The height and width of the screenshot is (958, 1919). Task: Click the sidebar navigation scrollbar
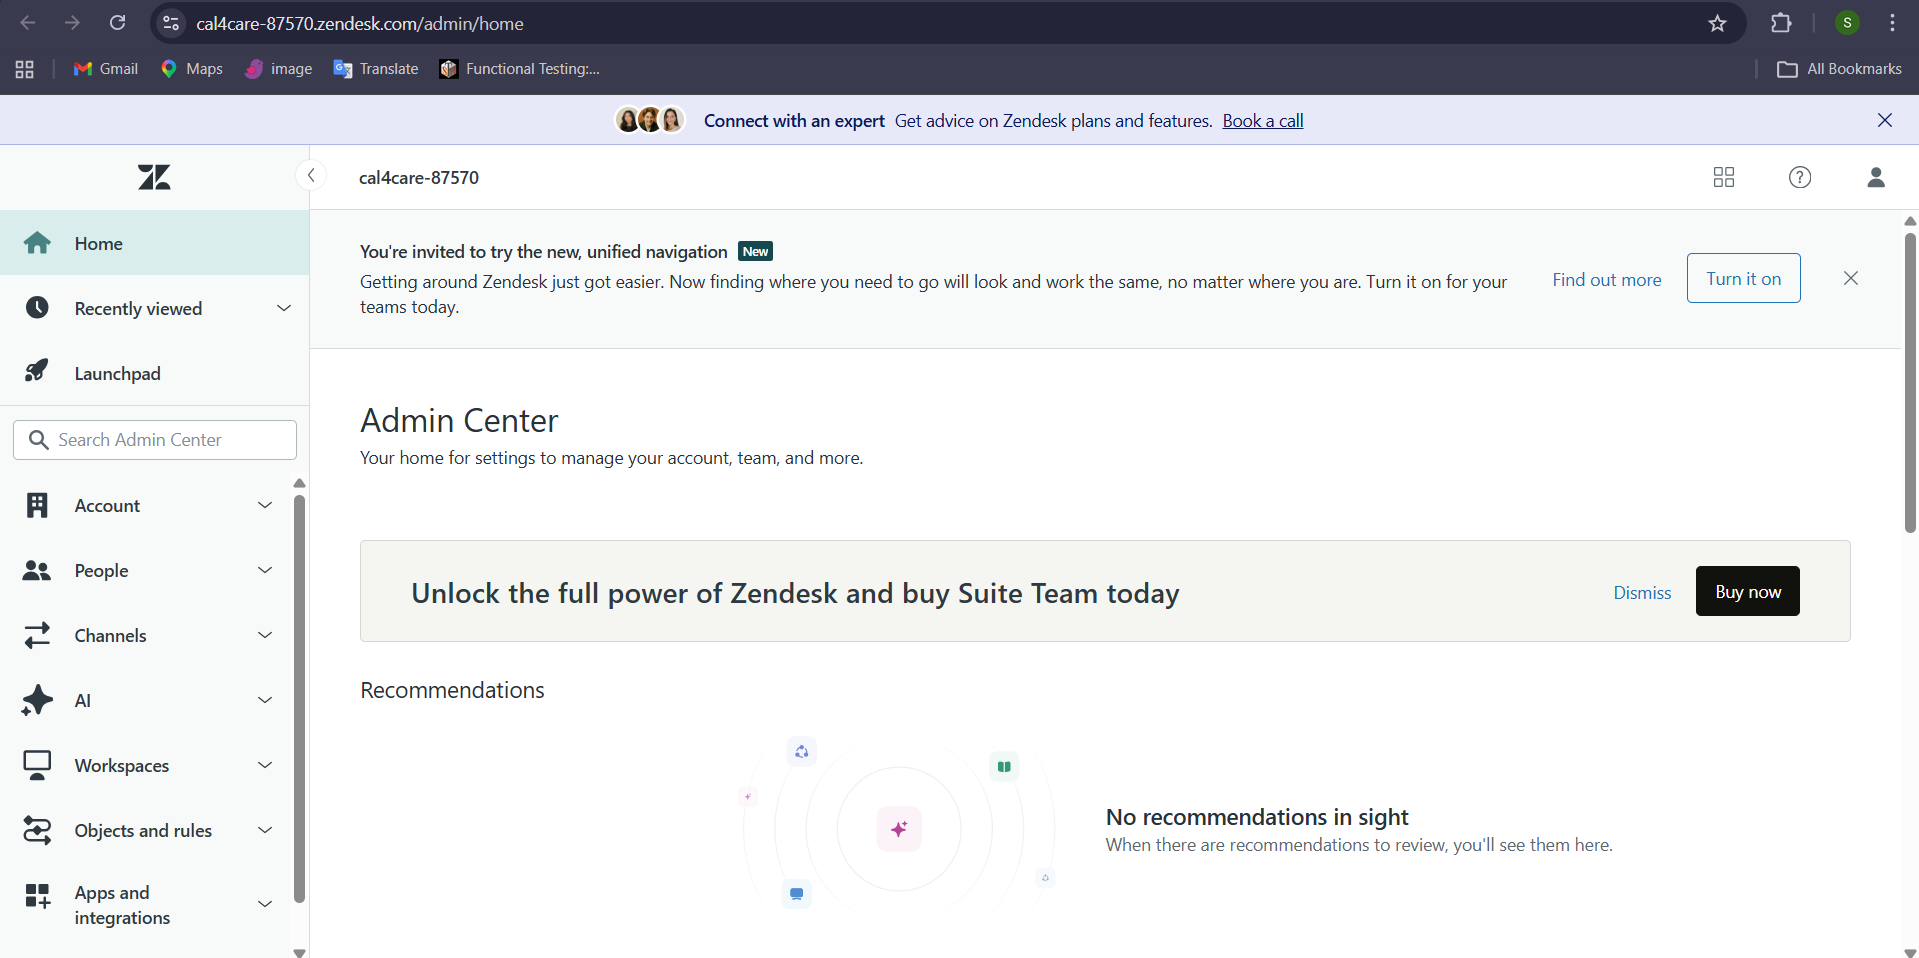pos(299,699)
